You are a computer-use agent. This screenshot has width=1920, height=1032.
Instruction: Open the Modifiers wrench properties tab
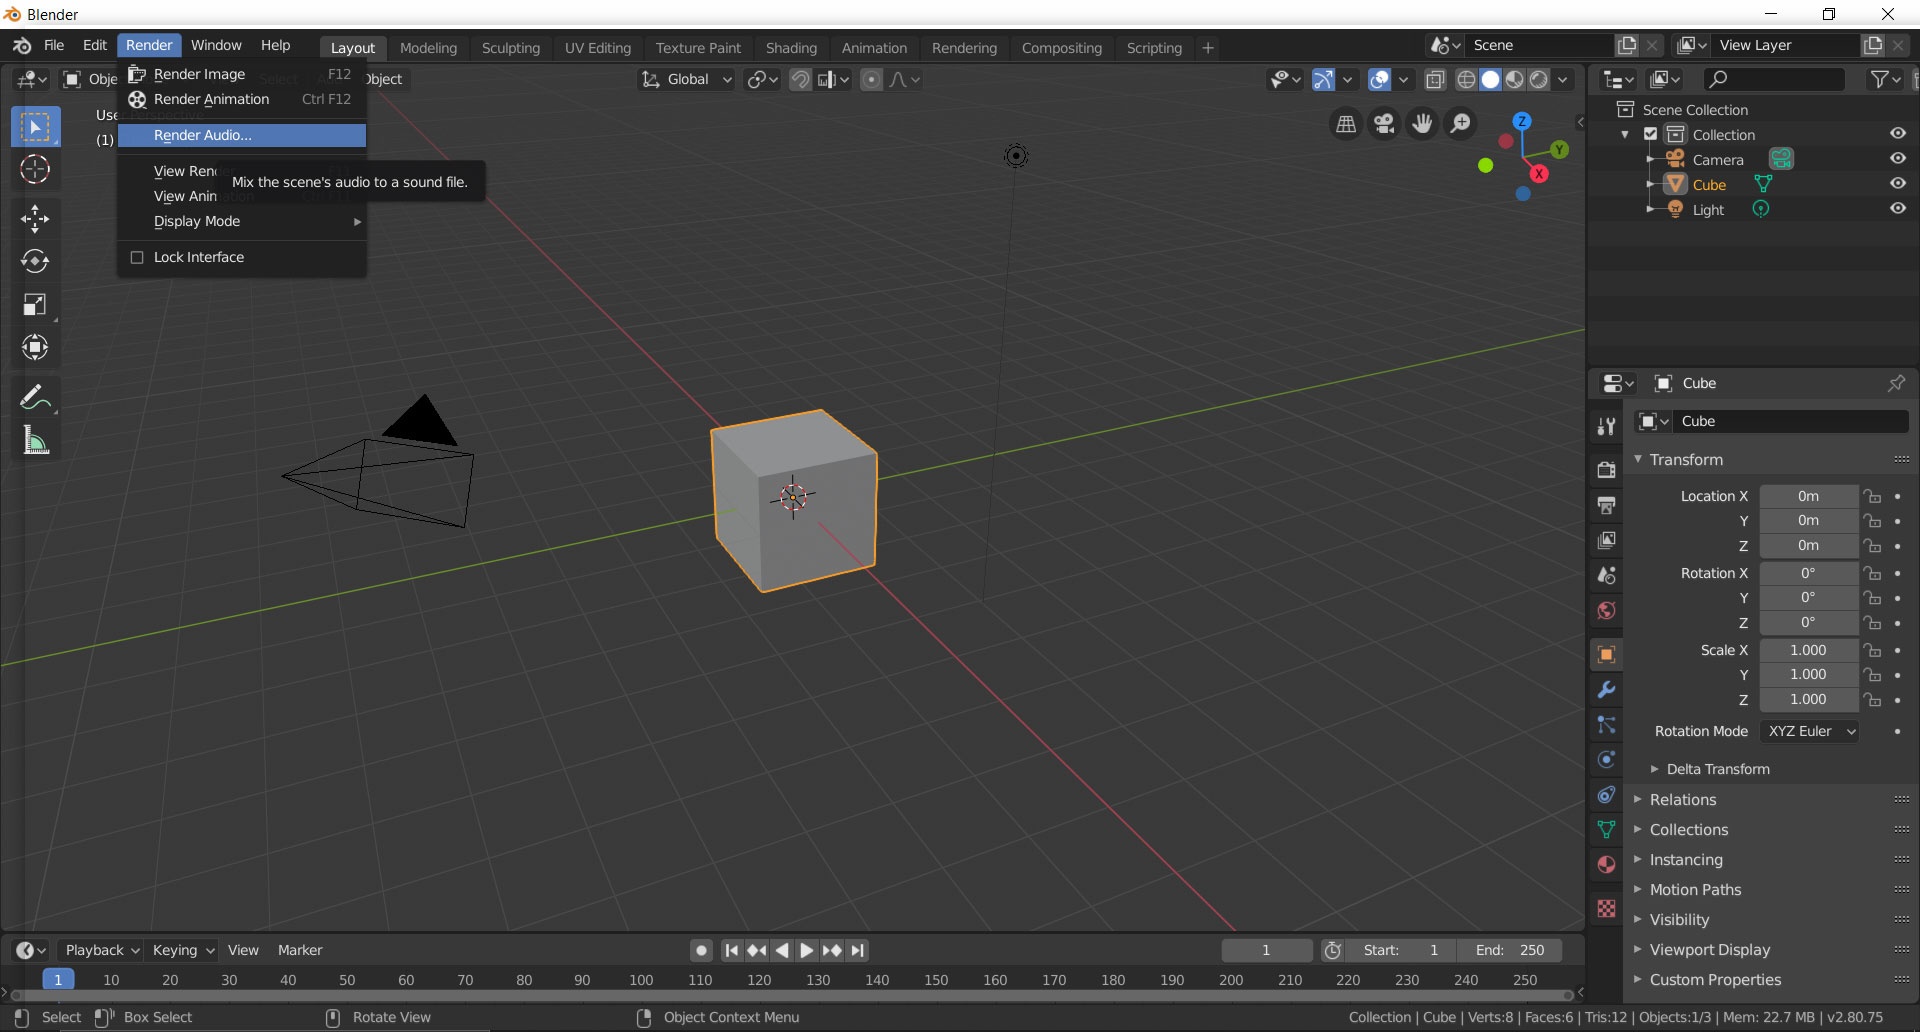coord(1606,690)
